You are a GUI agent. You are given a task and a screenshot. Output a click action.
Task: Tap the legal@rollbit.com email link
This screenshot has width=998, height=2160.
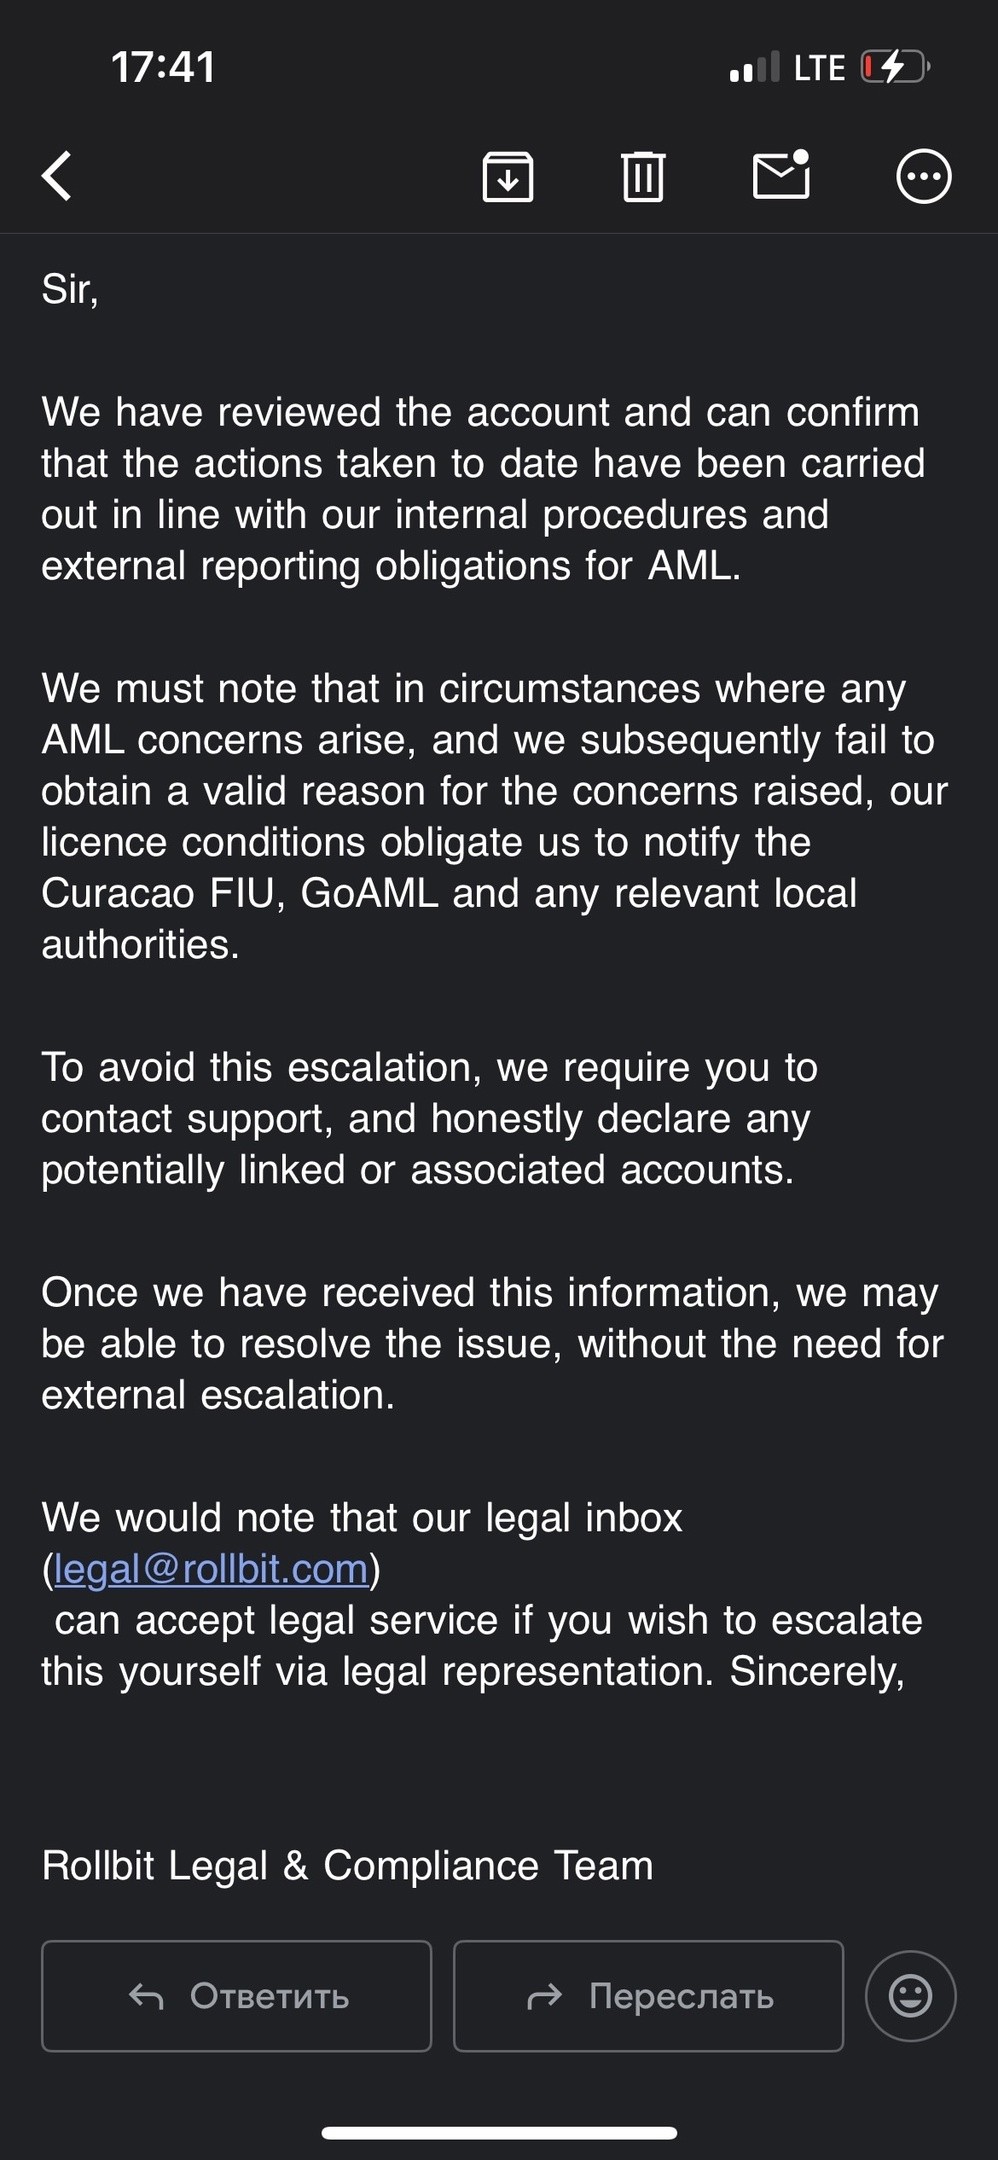click(211, 1569)
